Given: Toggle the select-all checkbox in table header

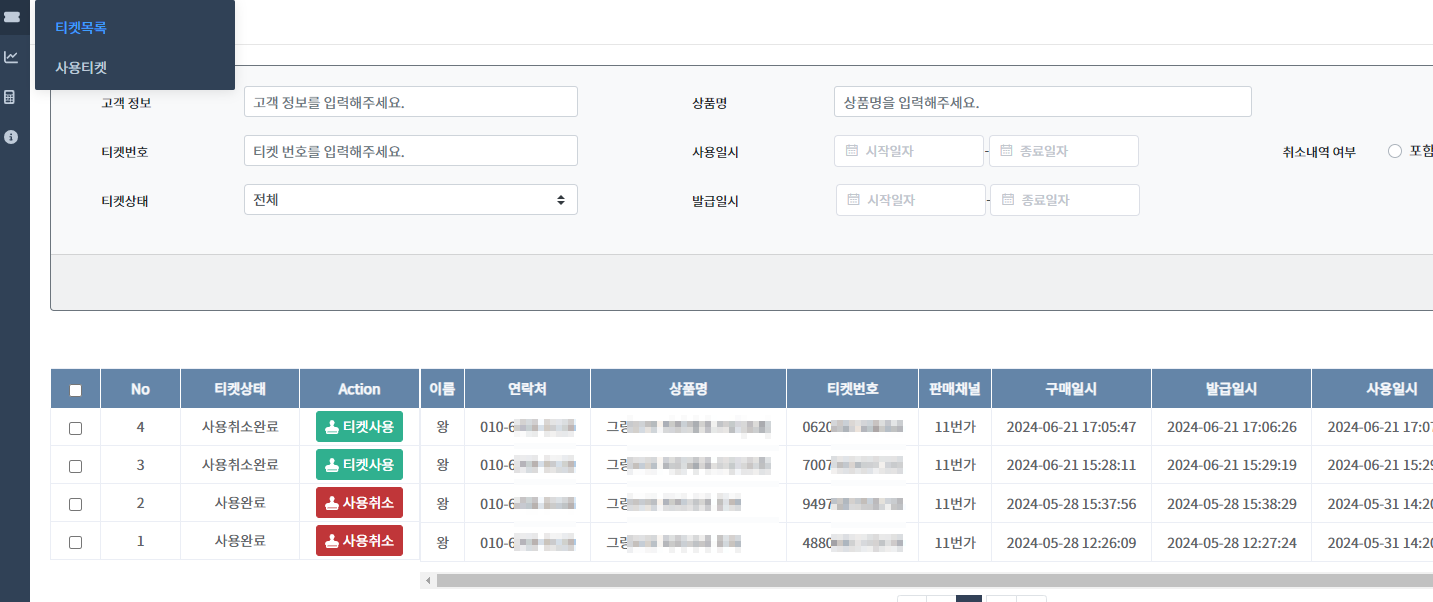Looking at the screenshot, I should [x=76, y=390].
